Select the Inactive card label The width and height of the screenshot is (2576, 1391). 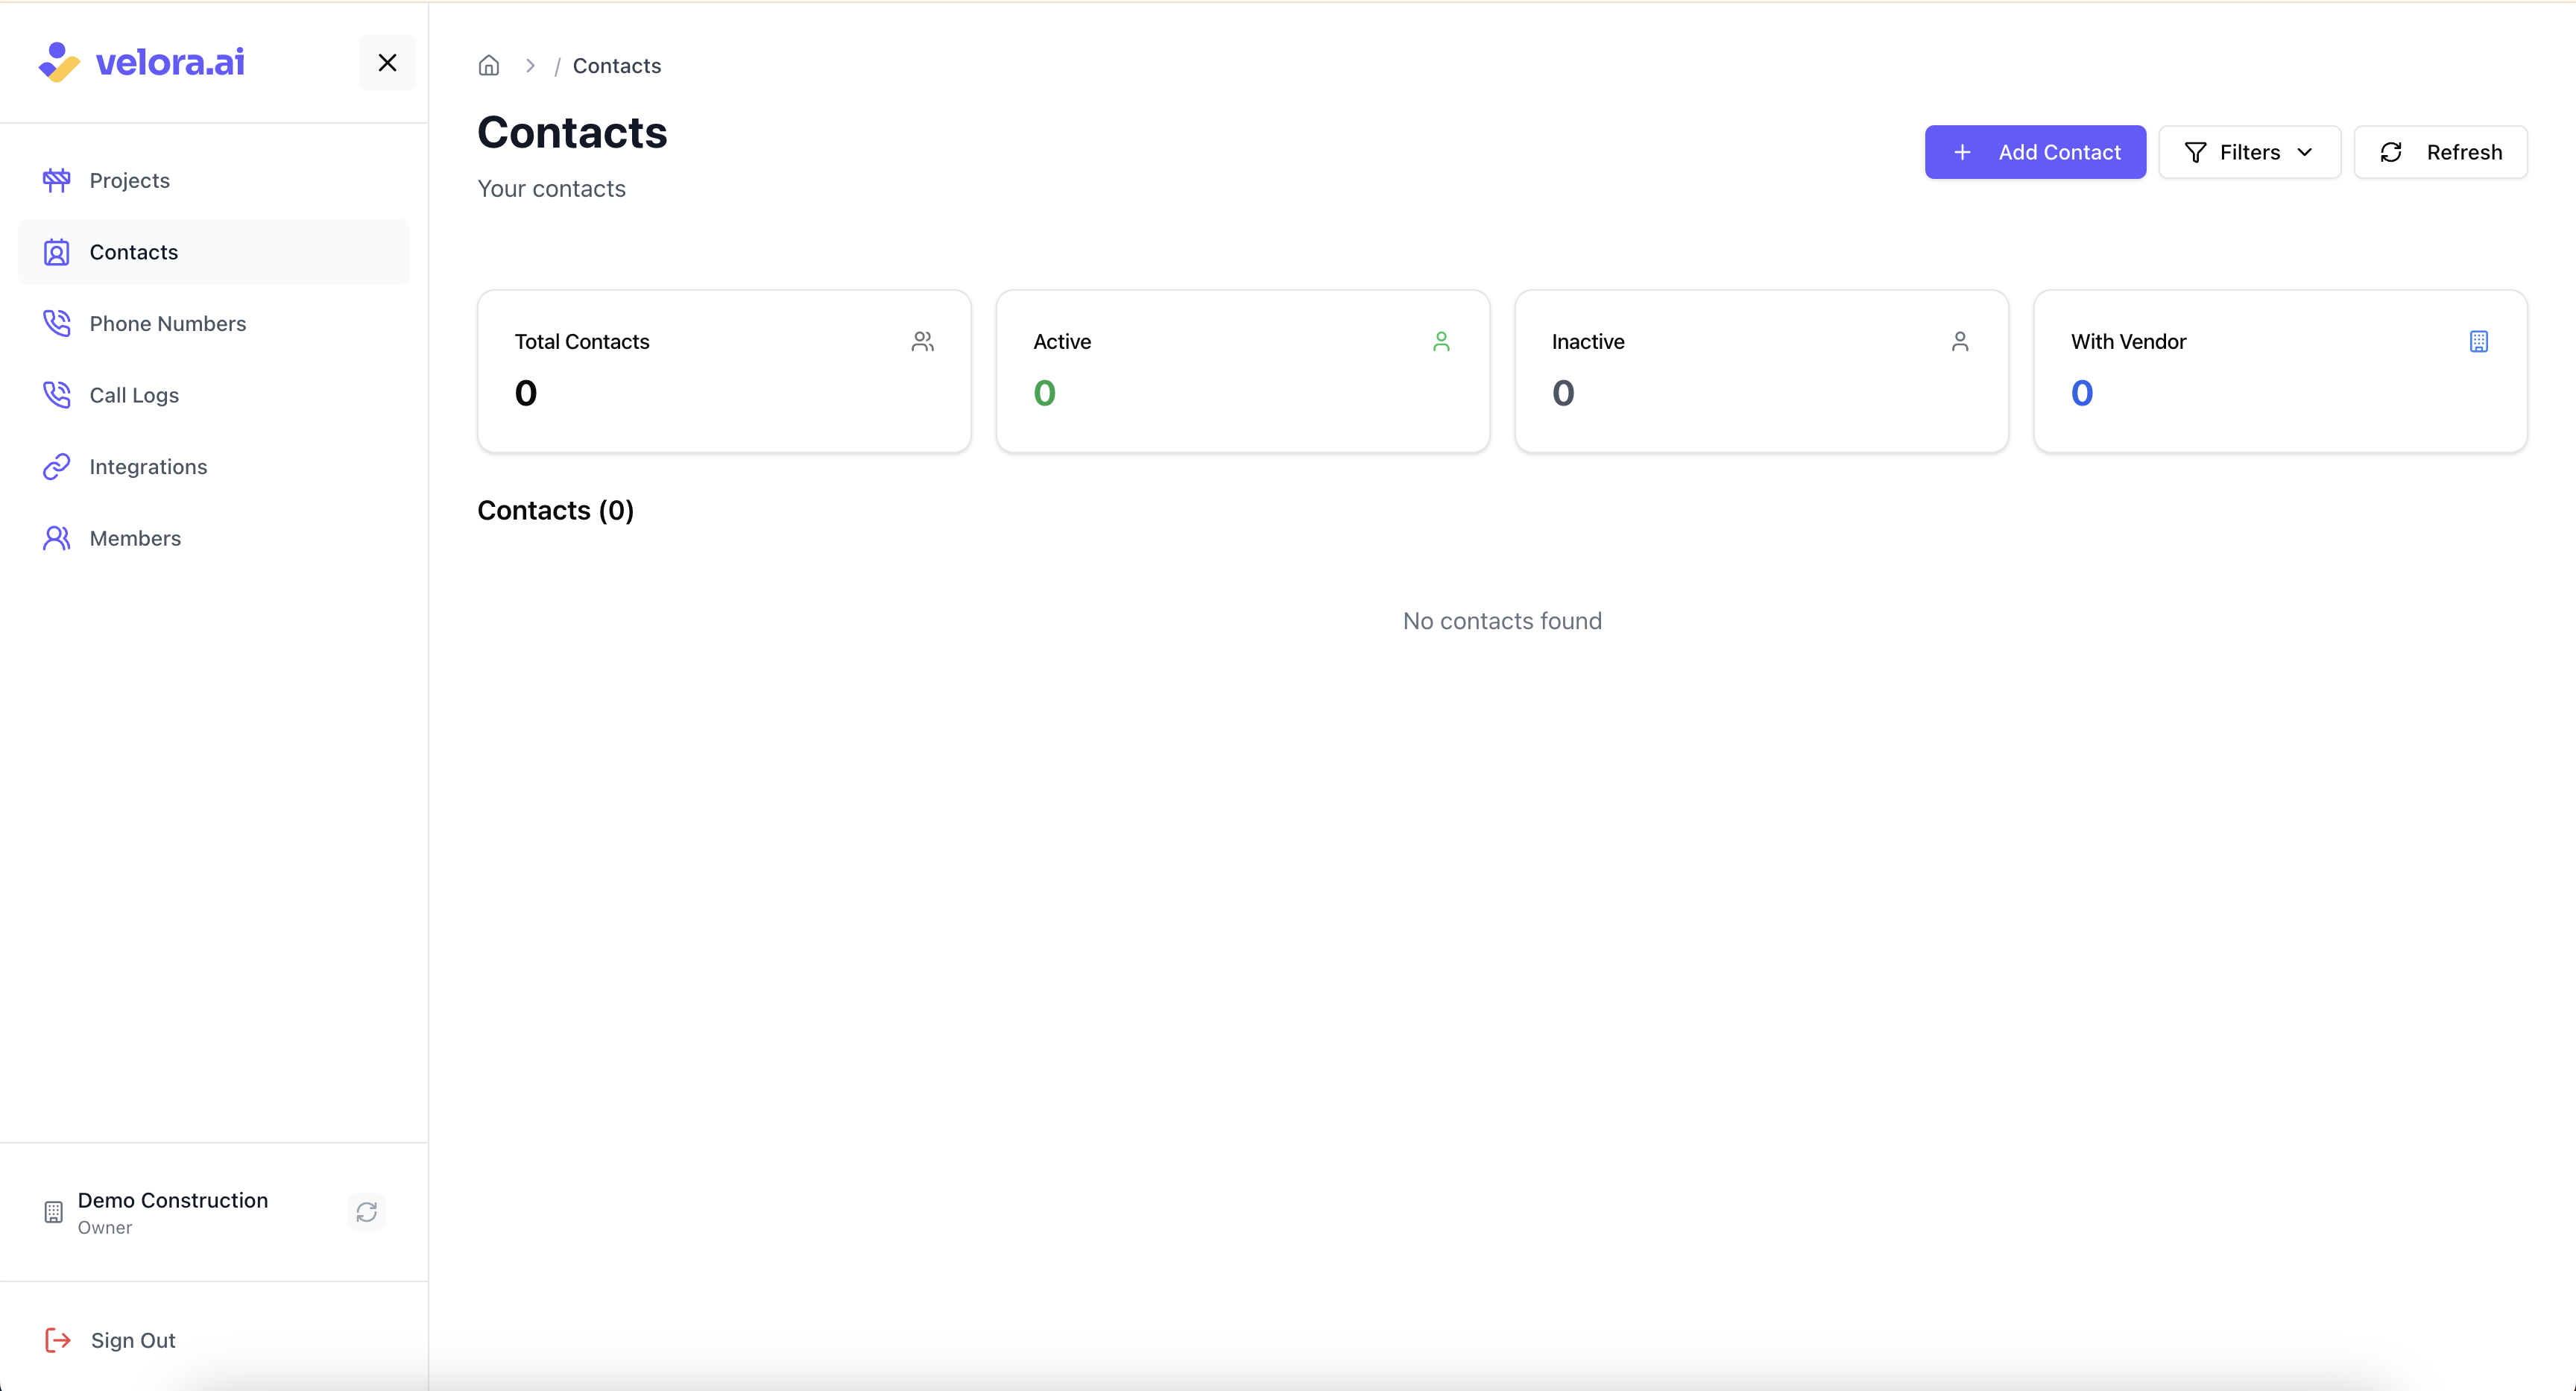click(1588, 342)
